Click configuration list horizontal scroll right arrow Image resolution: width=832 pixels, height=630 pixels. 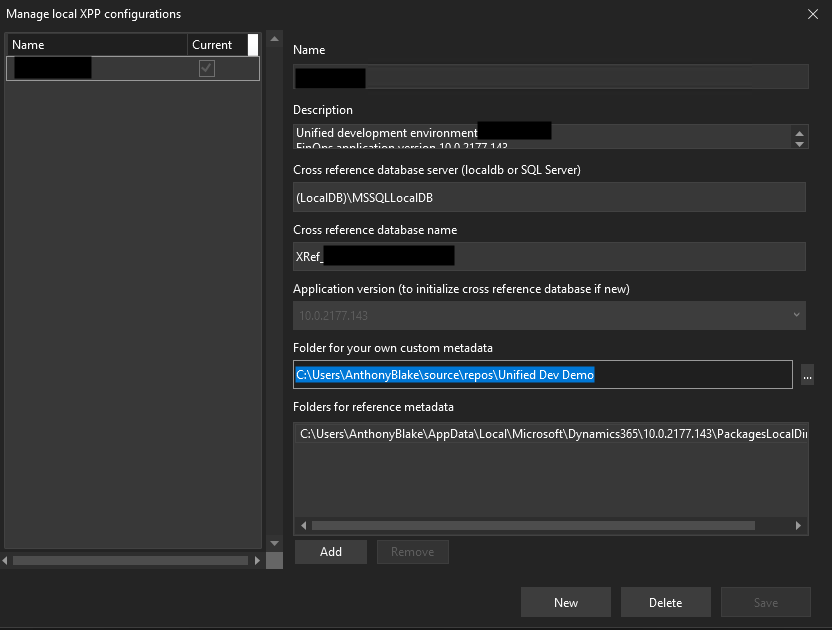[257, 560]
